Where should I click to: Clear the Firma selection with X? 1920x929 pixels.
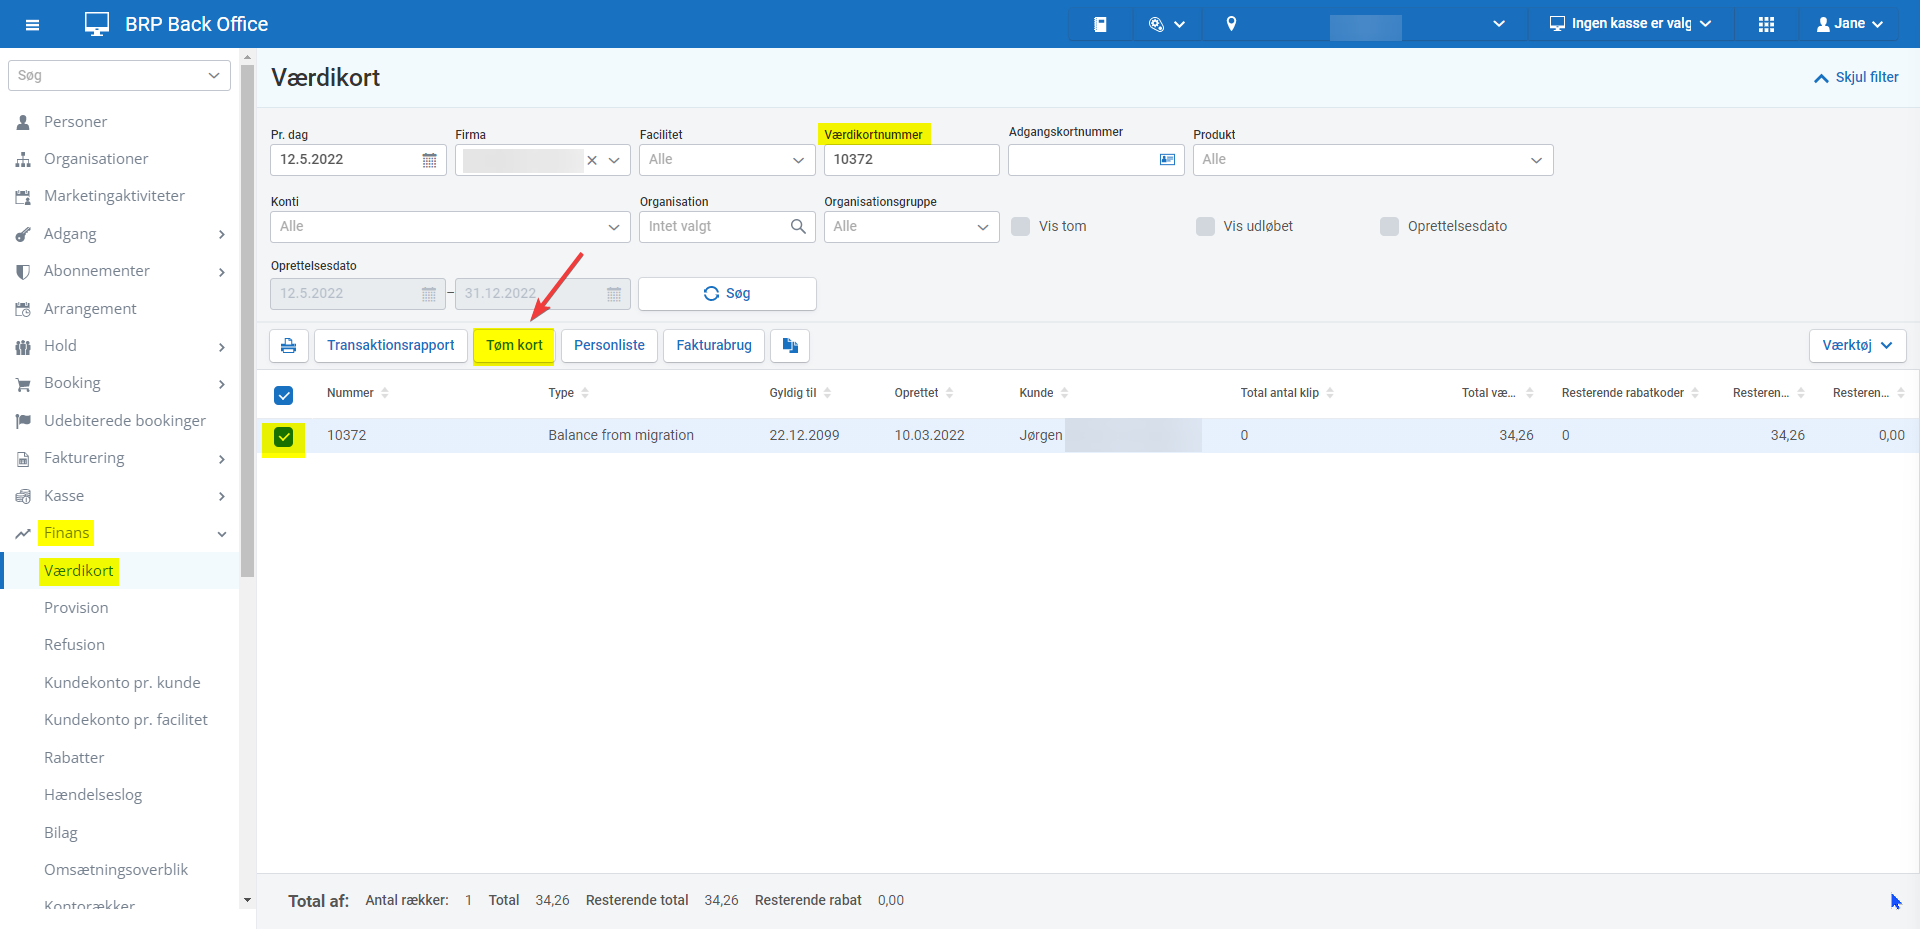click(x=592, y=160)
